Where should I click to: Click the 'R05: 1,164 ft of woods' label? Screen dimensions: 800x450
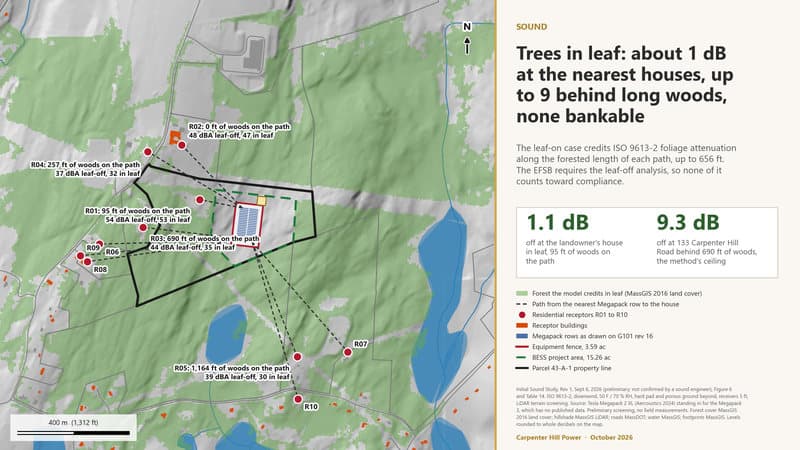(232, 368)
